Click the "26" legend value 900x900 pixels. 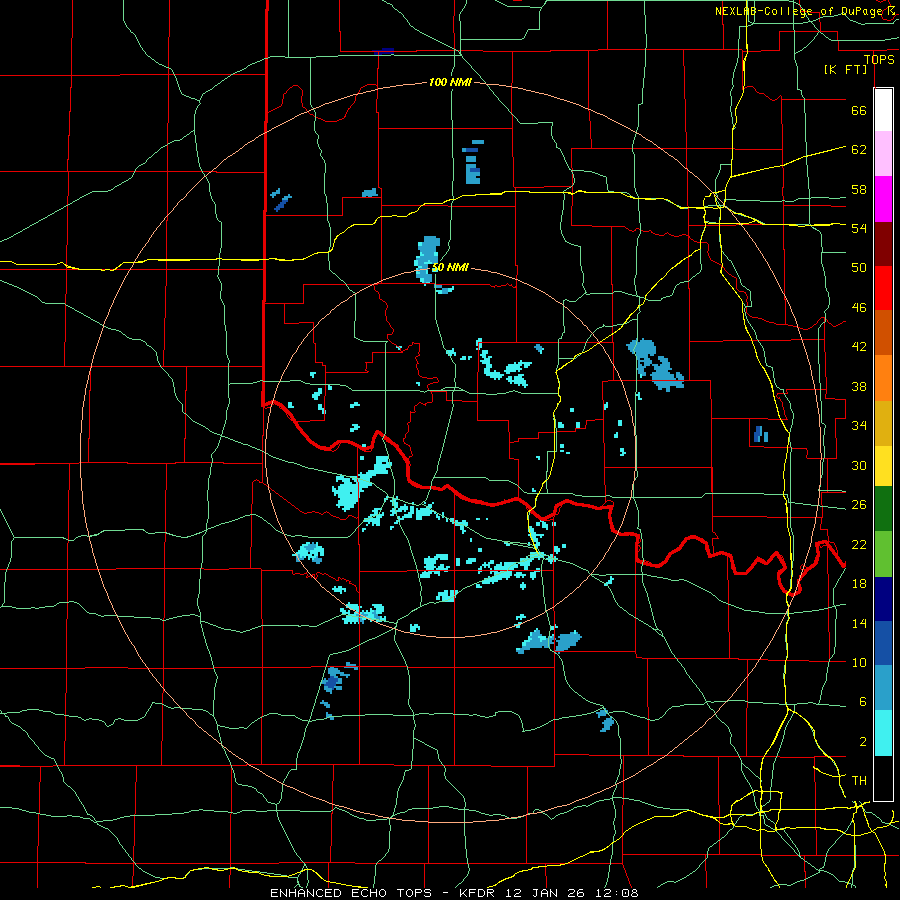tap(859, 505)
